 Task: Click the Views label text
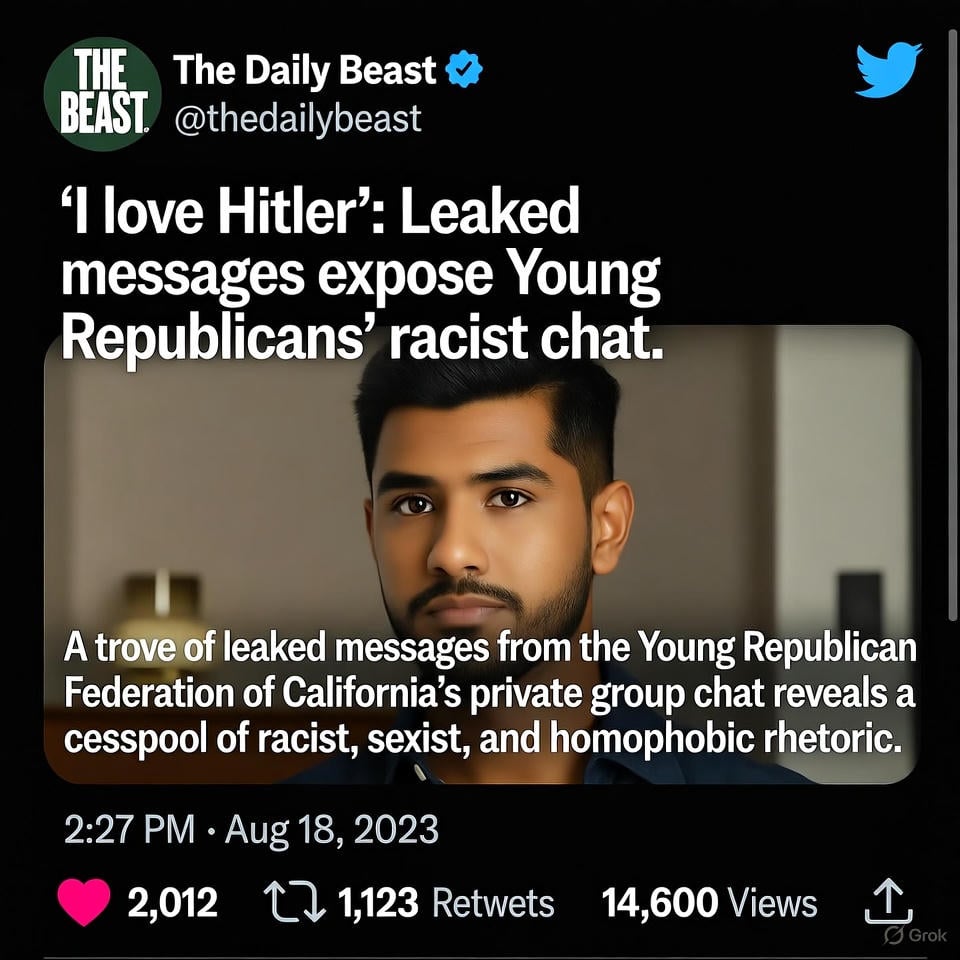click(x=773, y=902)
